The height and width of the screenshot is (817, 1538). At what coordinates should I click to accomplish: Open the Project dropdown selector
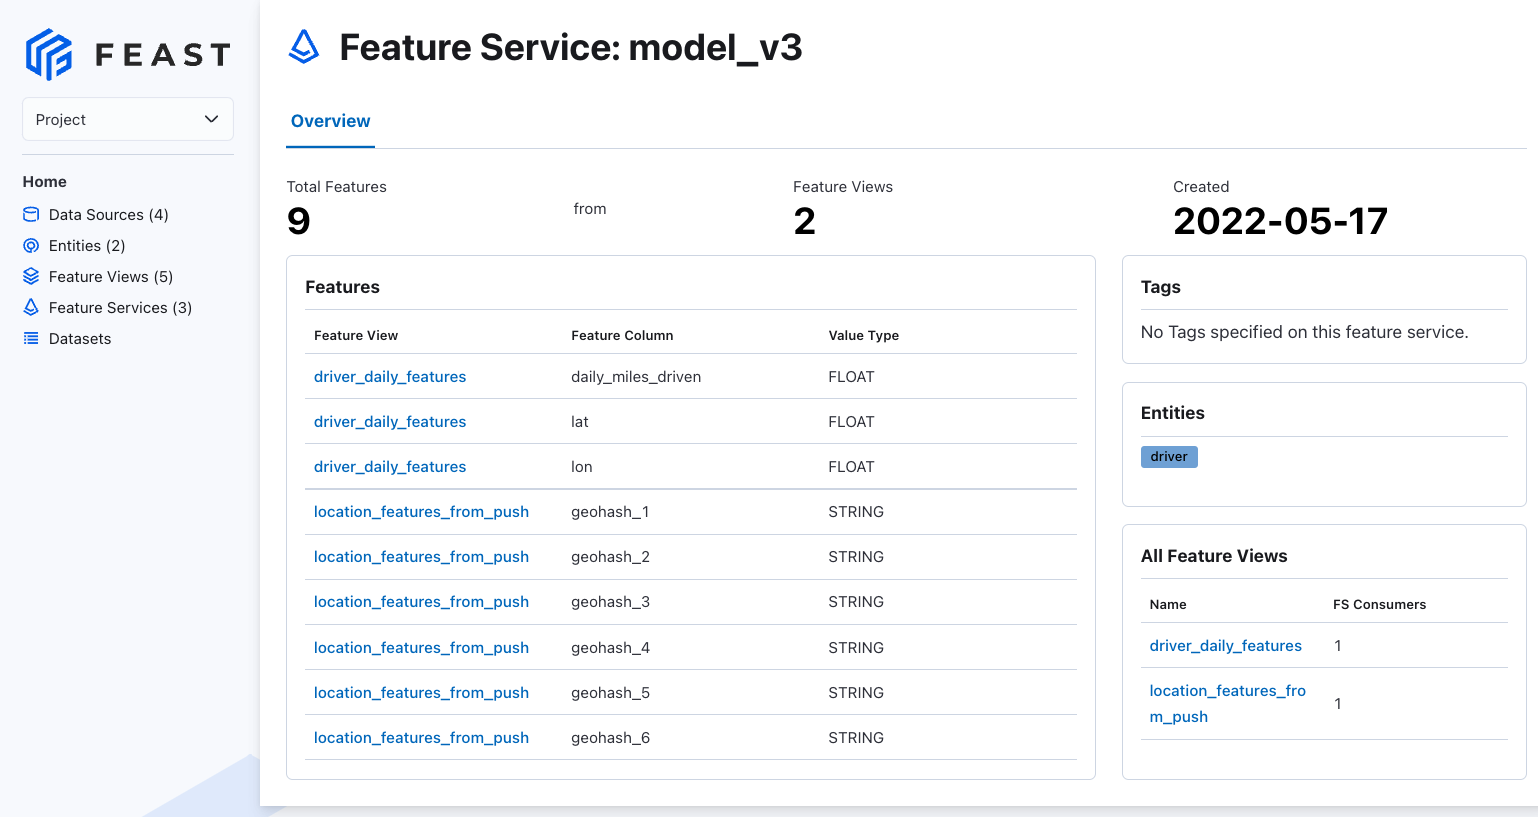127,119
